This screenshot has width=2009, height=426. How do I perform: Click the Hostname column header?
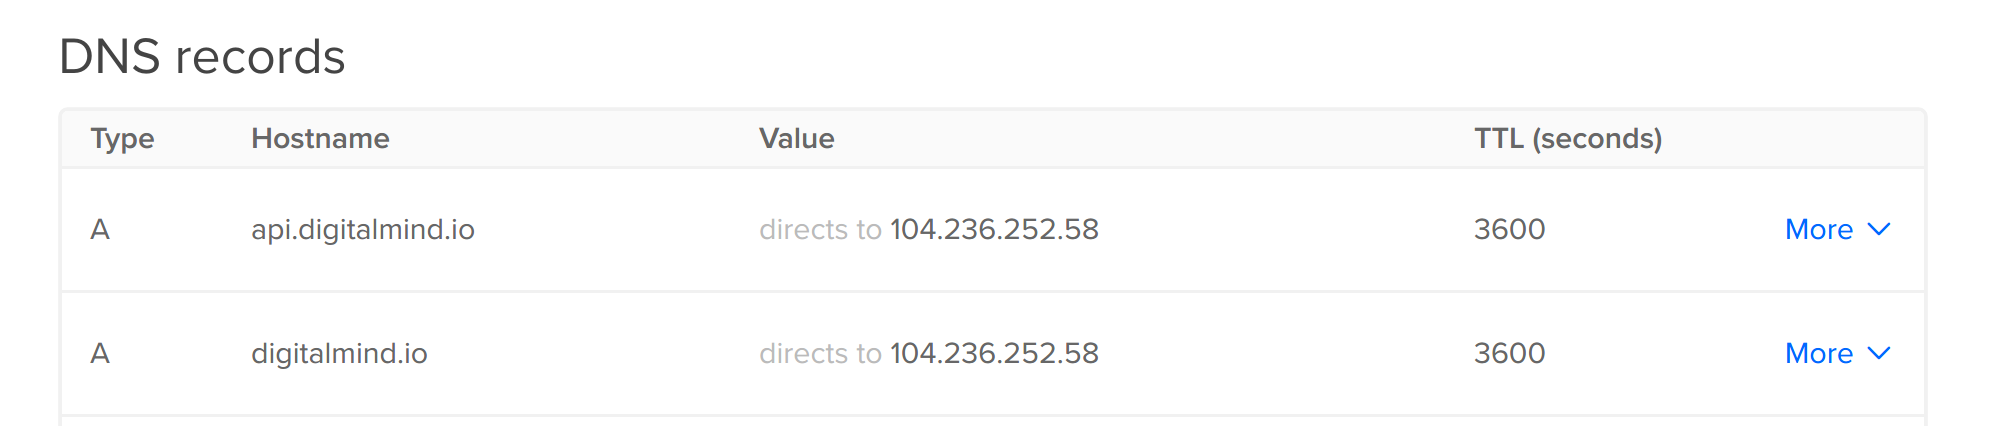point(320,139)
